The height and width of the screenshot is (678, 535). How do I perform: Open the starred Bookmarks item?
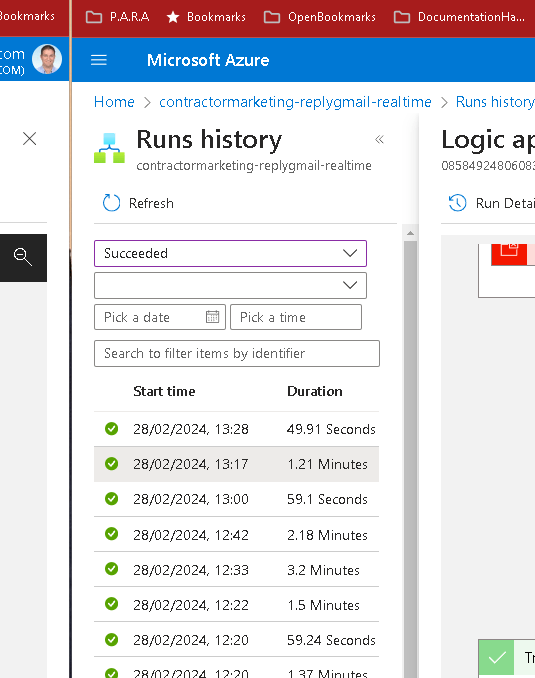pos(206,17)
